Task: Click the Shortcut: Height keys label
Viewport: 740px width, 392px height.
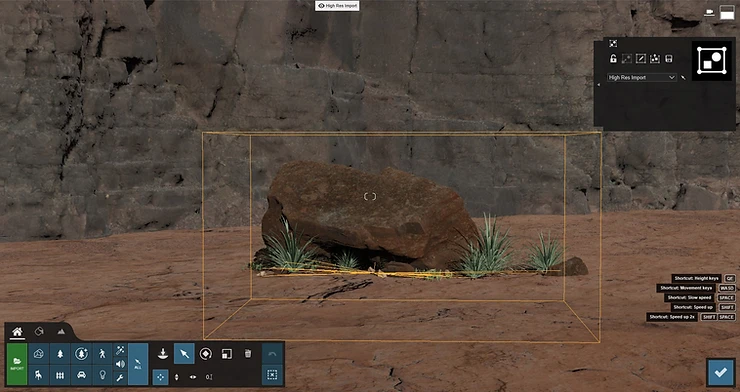Action: [697, 278]
